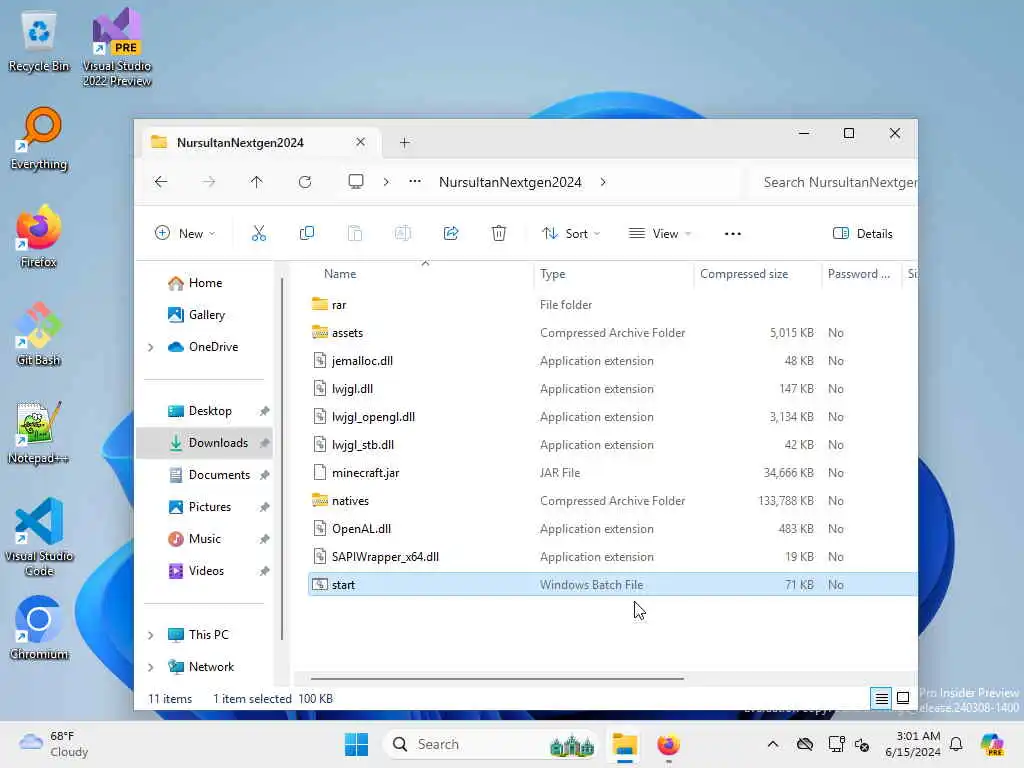Add a new tab with plus button
1024x768 pixels.
[405, 142]
